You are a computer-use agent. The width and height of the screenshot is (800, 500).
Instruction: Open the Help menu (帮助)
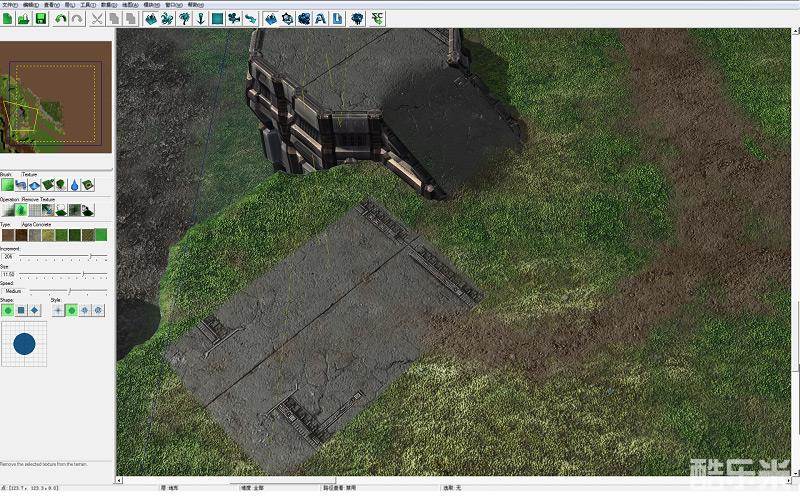pyautogui.click(x=195, y=4)
